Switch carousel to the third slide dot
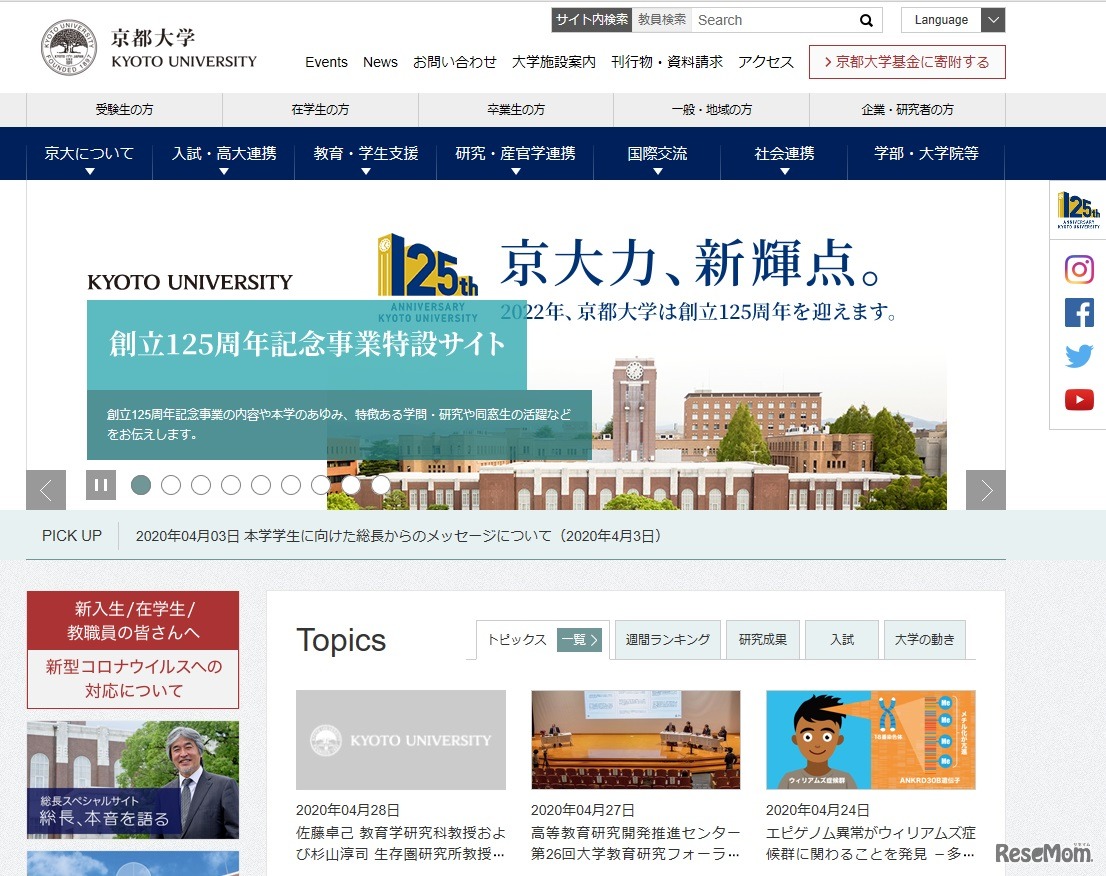 201,484
